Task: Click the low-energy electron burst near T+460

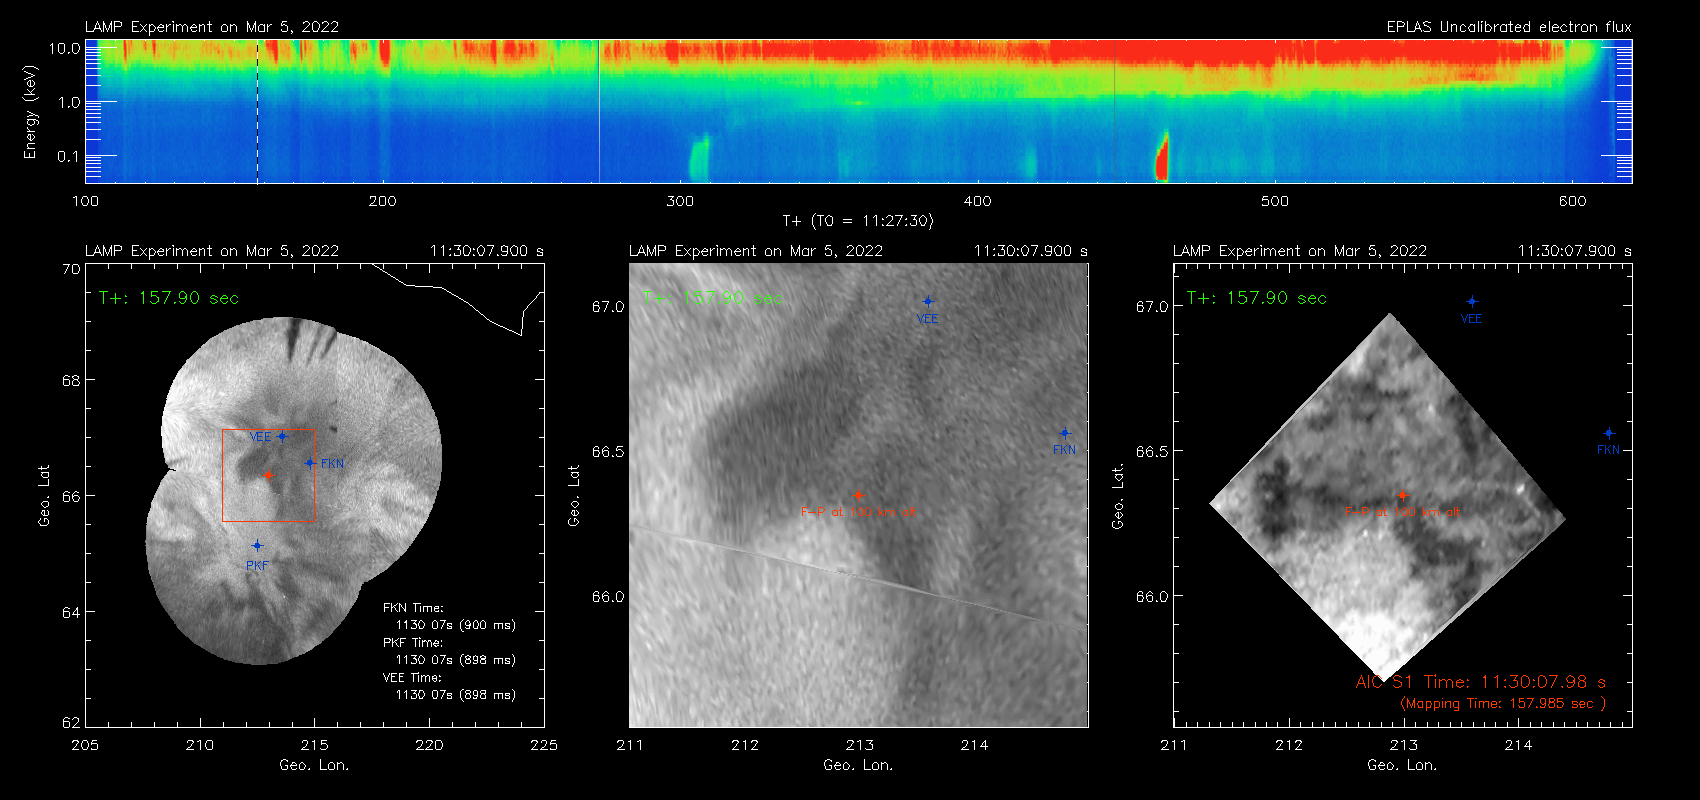Action: 1162,157
